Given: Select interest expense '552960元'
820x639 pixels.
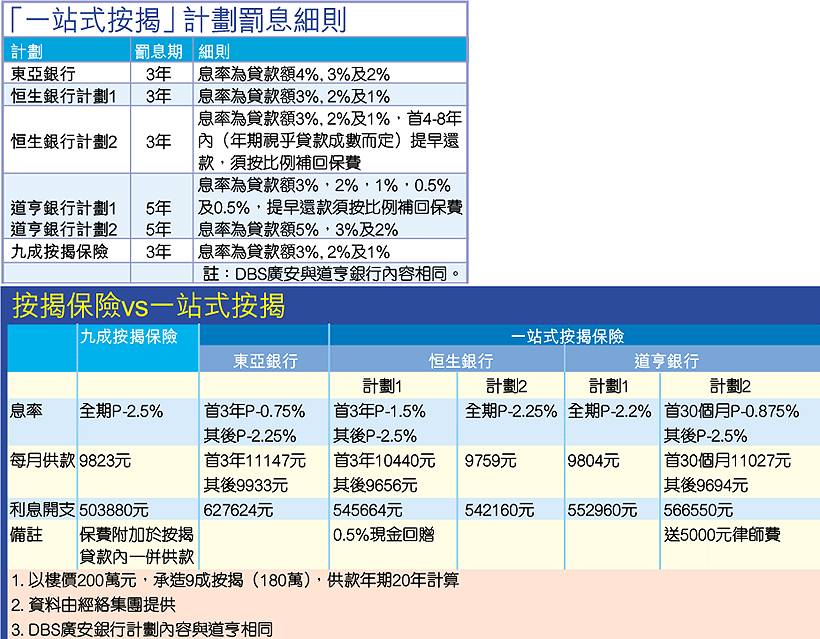Looking at the screenshot, I should tap(602, 510).
